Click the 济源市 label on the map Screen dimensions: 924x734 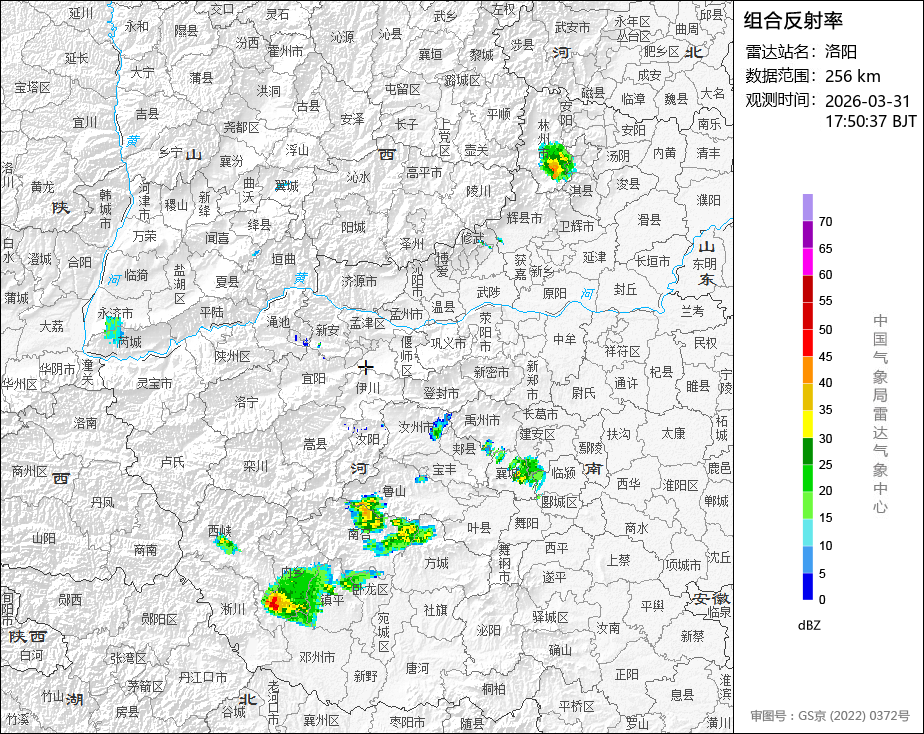click(359, 281)
